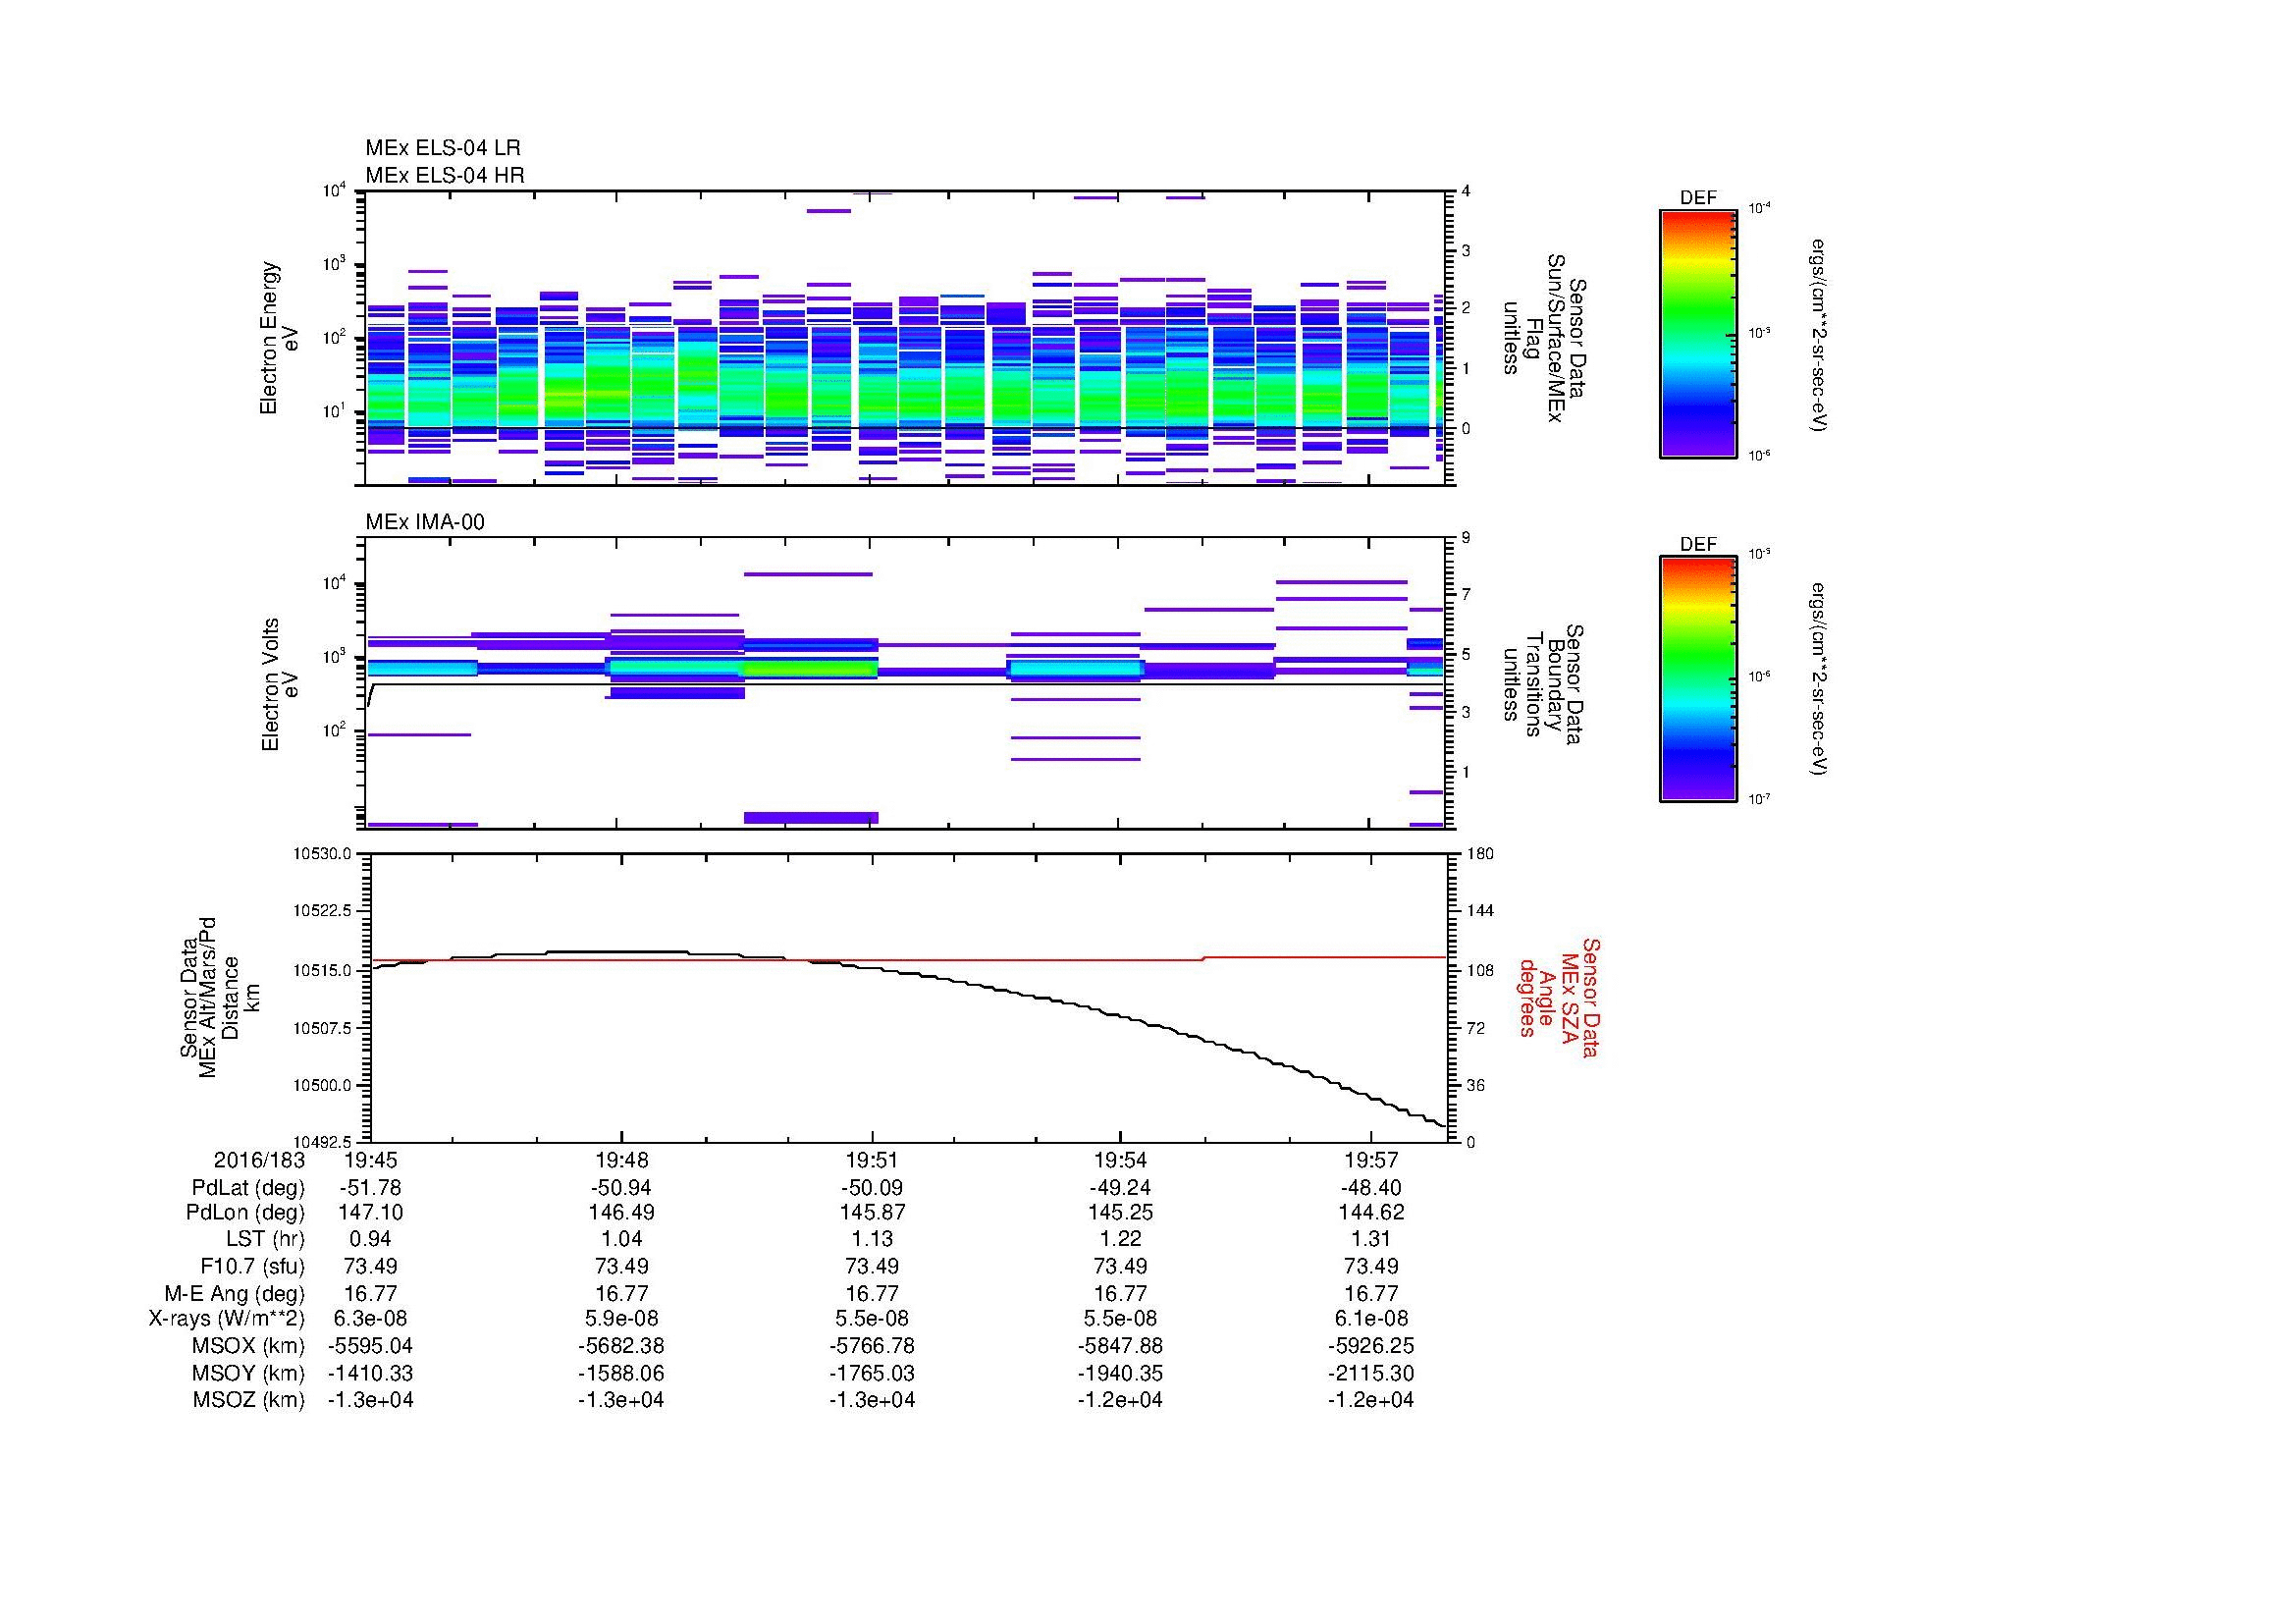Click the 'PdLon (deg)' row label
Image resolution: width=2296 pixels, height=1623 pixels.
tap(246, 1213)
